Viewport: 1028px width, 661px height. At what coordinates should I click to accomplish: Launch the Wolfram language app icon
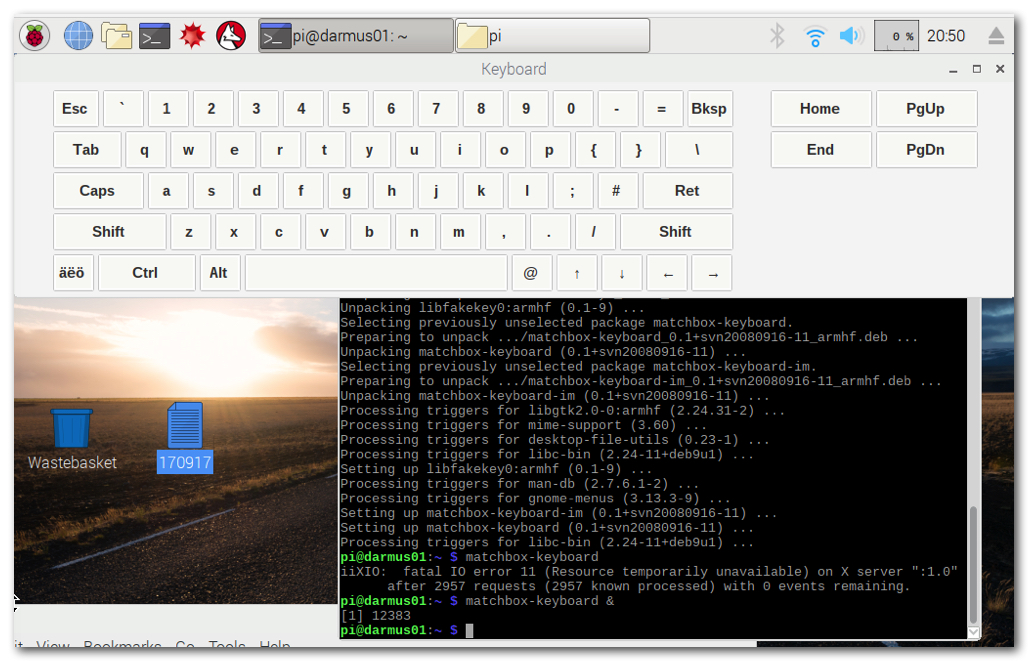pos(230,33)
